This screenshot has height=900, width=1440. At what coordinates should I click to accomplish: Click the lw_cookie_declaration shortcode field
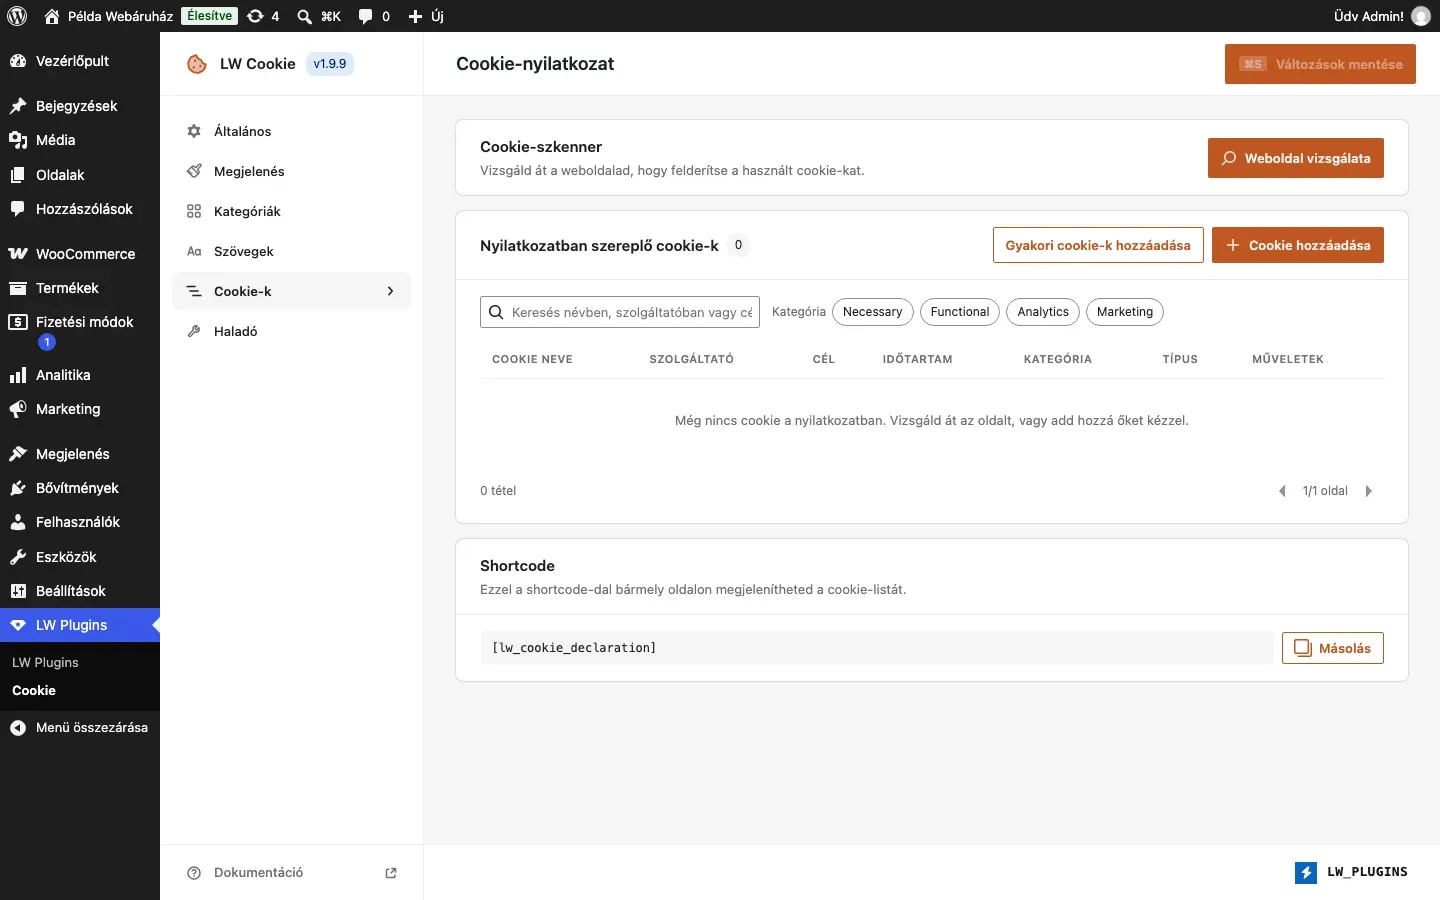click(x=876, y=648)
